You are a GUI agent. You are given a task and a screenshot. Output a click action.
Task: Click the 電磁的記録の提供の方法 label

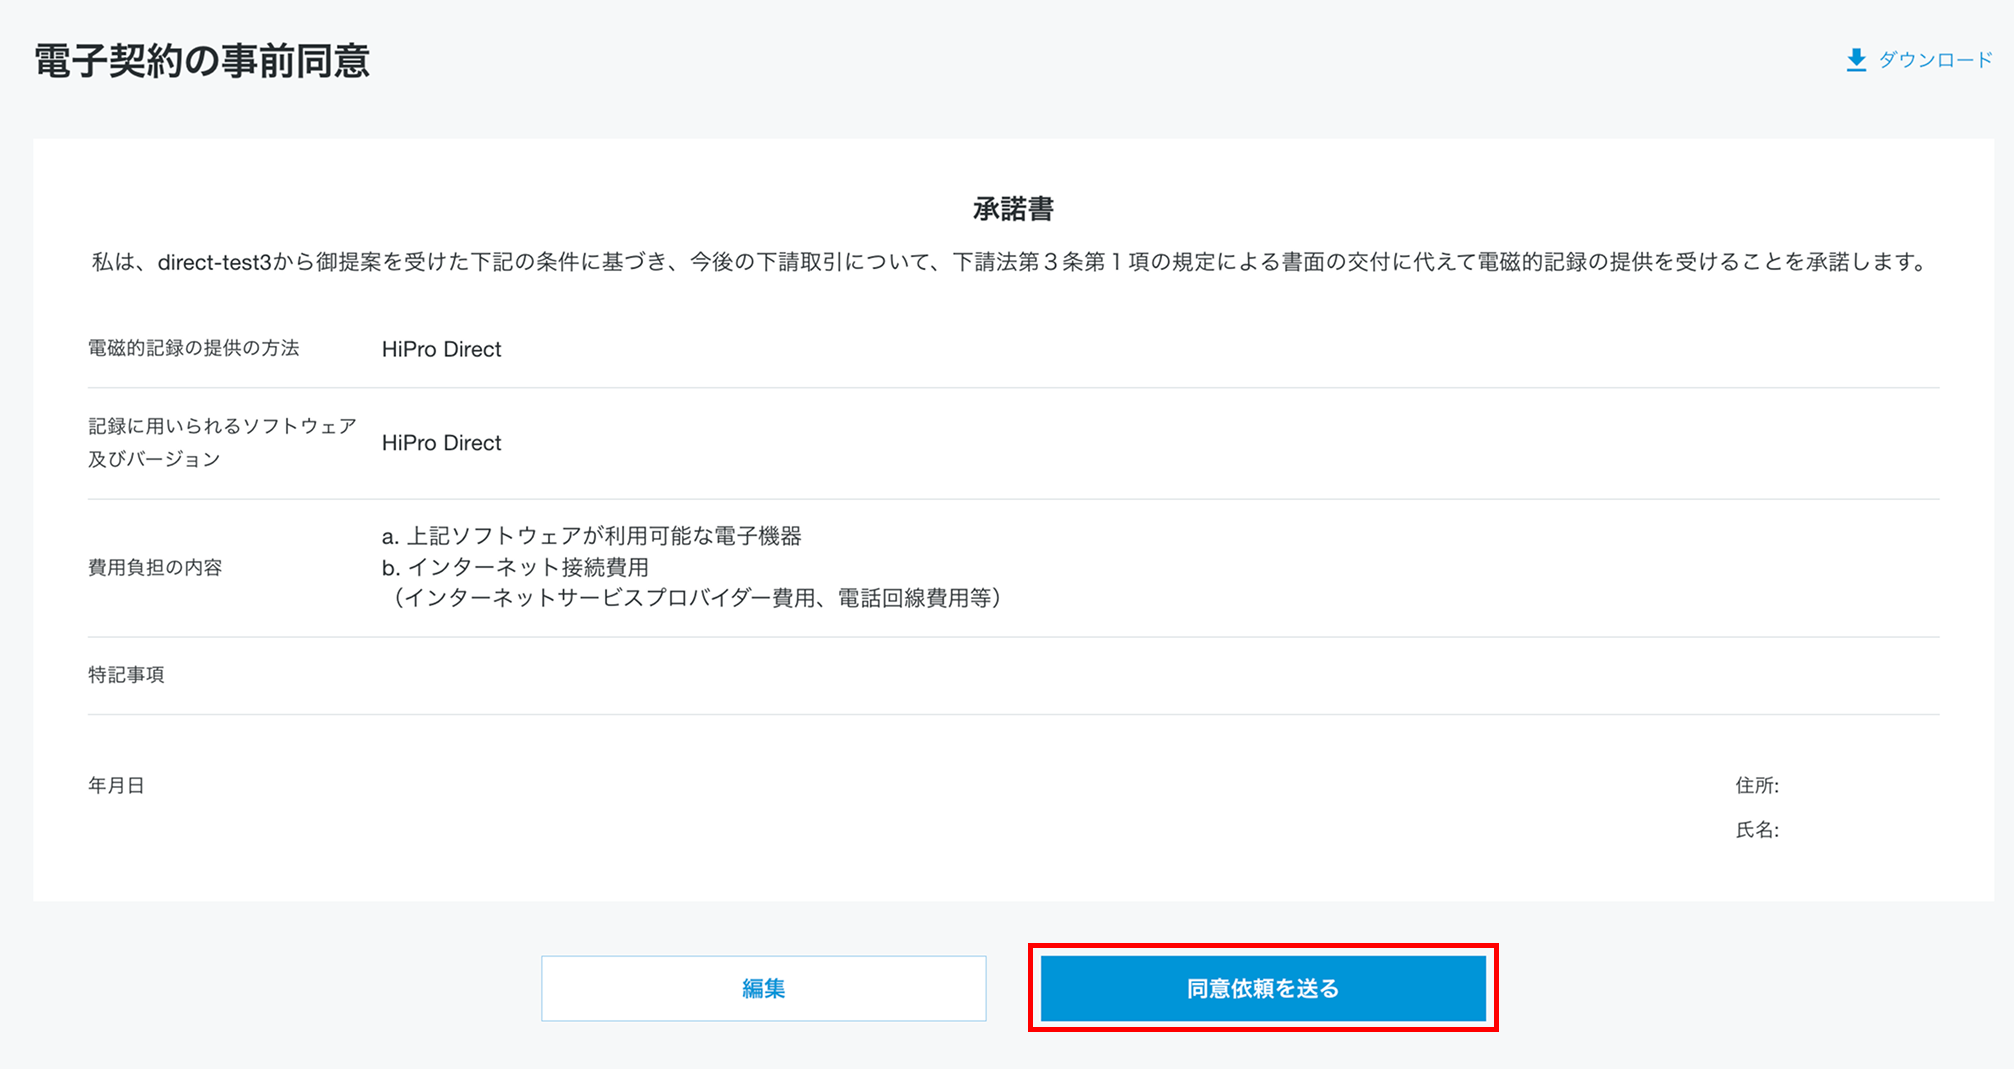[194, 348]
